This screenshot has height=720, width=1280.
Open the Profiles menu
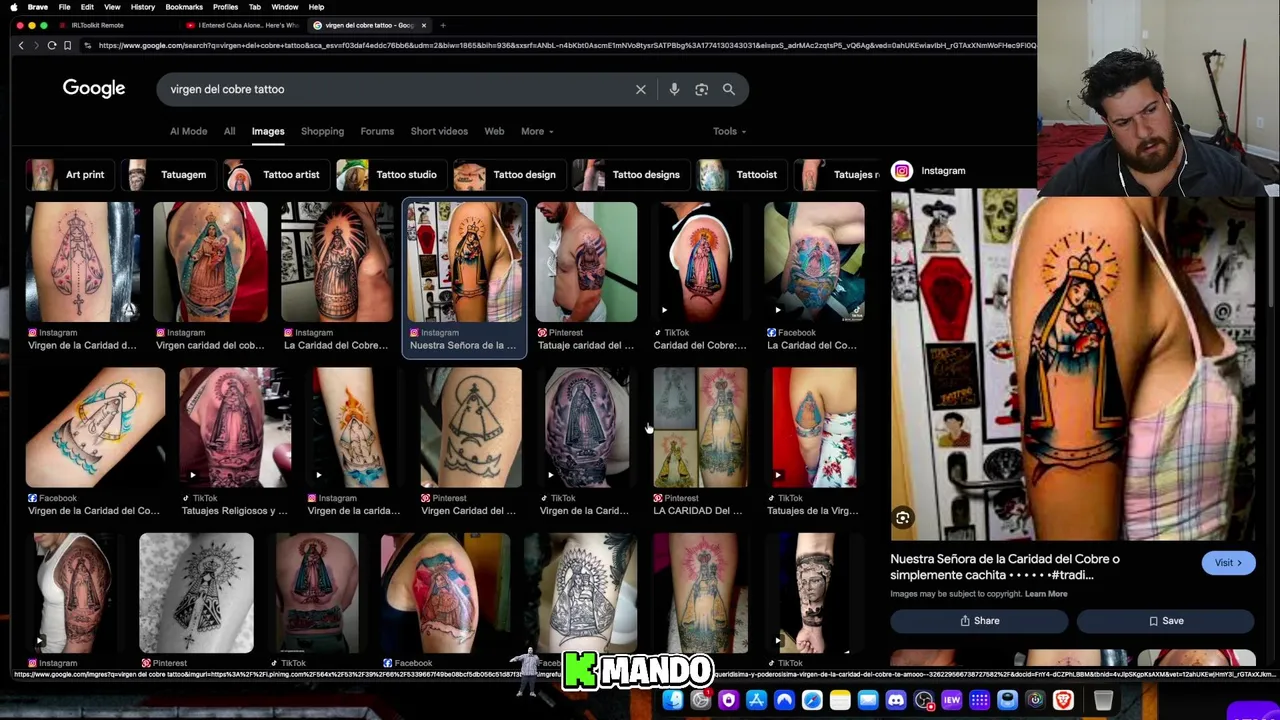pos(225,7)
